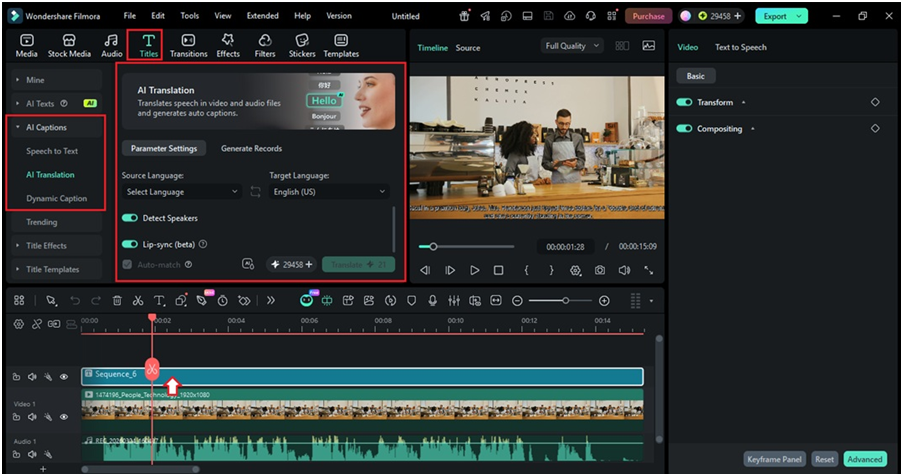Screen dimensions: 903x476
Task: Click the Advanced button
Action: [x=864, y=459]
